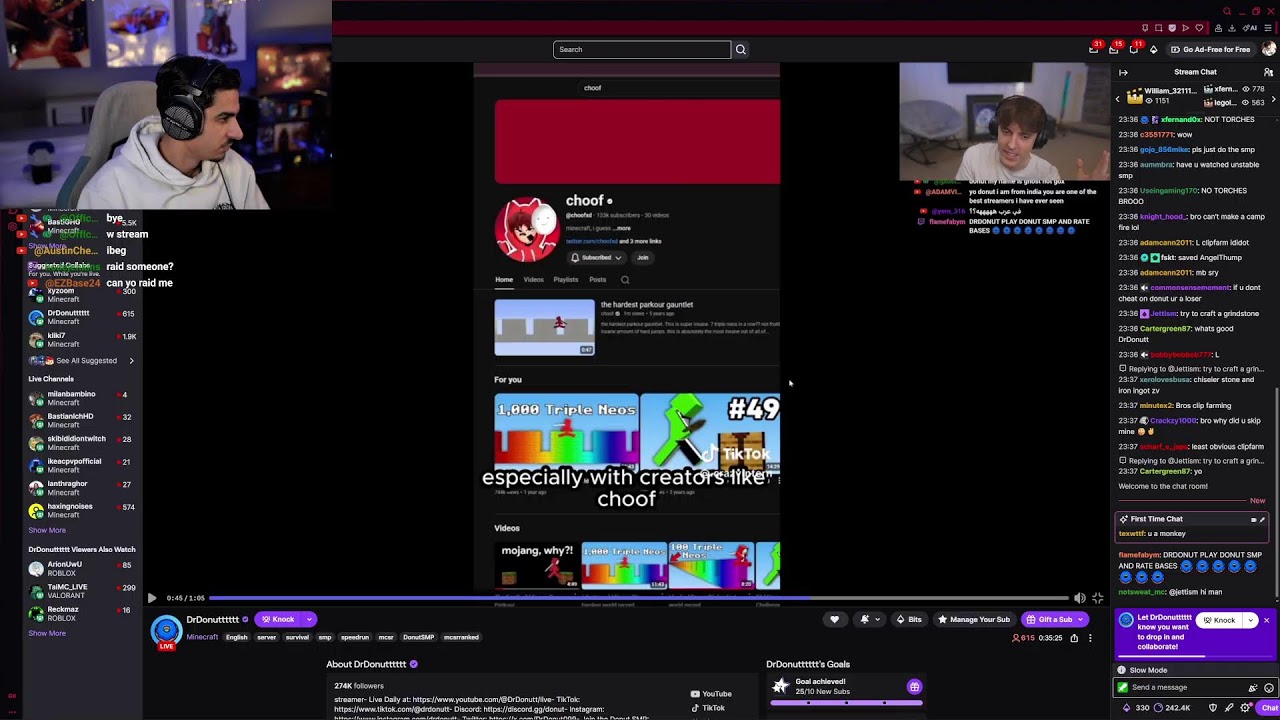Viewport: 1280px width, 720px height.
Task: Open the user profile avatar menu
Action: click(x=1269, y=49)
